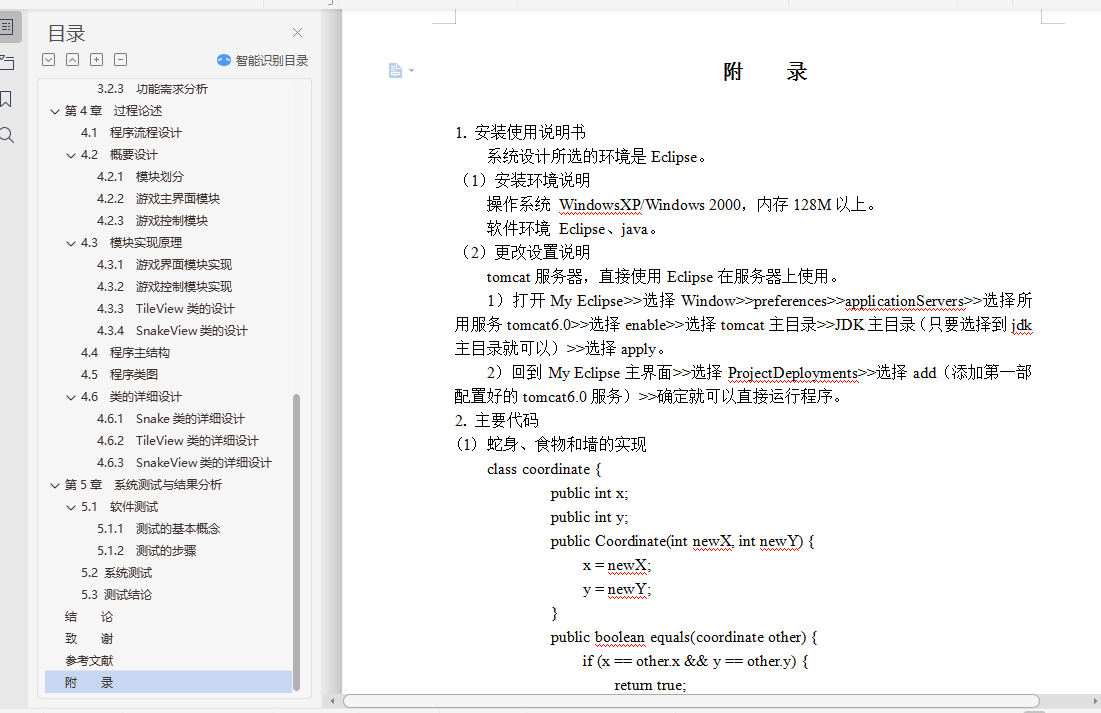The image size is (1101, 713).
Task: Close the 目录 panel with the X
Action: coord(298,32)
